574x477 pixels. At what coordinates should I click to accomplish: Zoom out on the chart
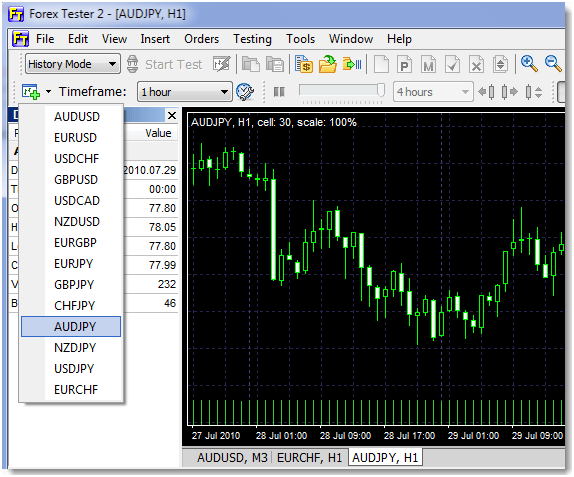point(553,64)
